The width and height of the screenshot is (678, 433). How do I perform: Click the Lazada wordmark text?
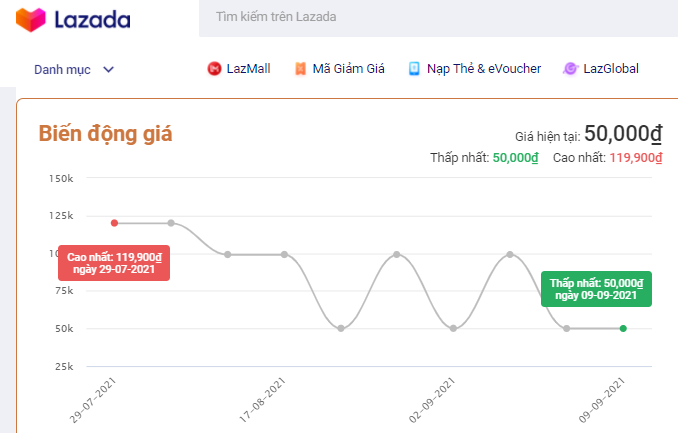[x=94, y=19]
